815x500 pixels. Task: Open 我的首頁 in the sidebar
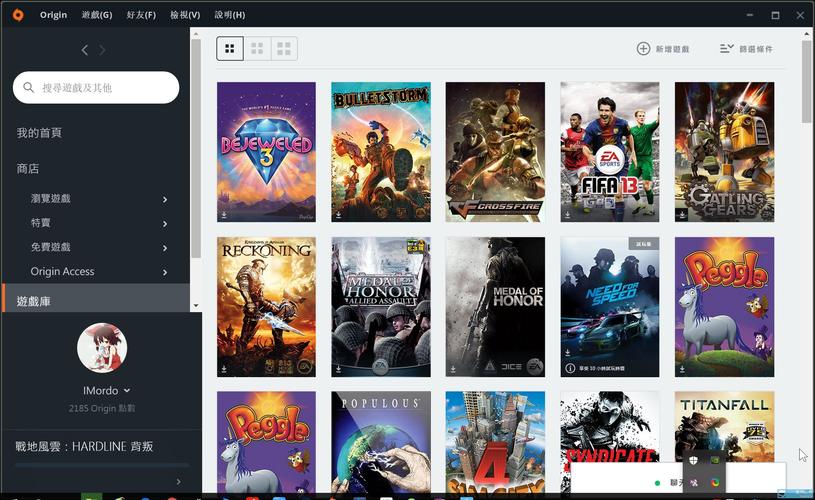tap(39, 133)
